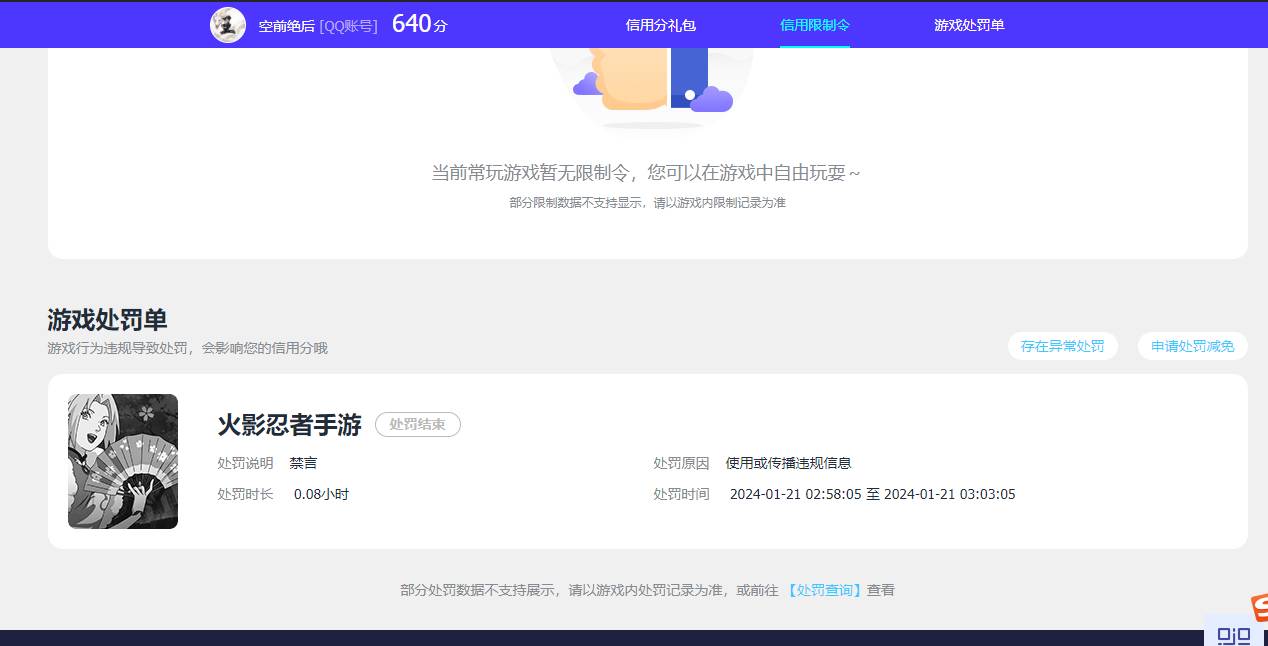Switch to the 游戏处罚单 tab
Viewport: 1268px width, 646px height.
click(969, 24)
